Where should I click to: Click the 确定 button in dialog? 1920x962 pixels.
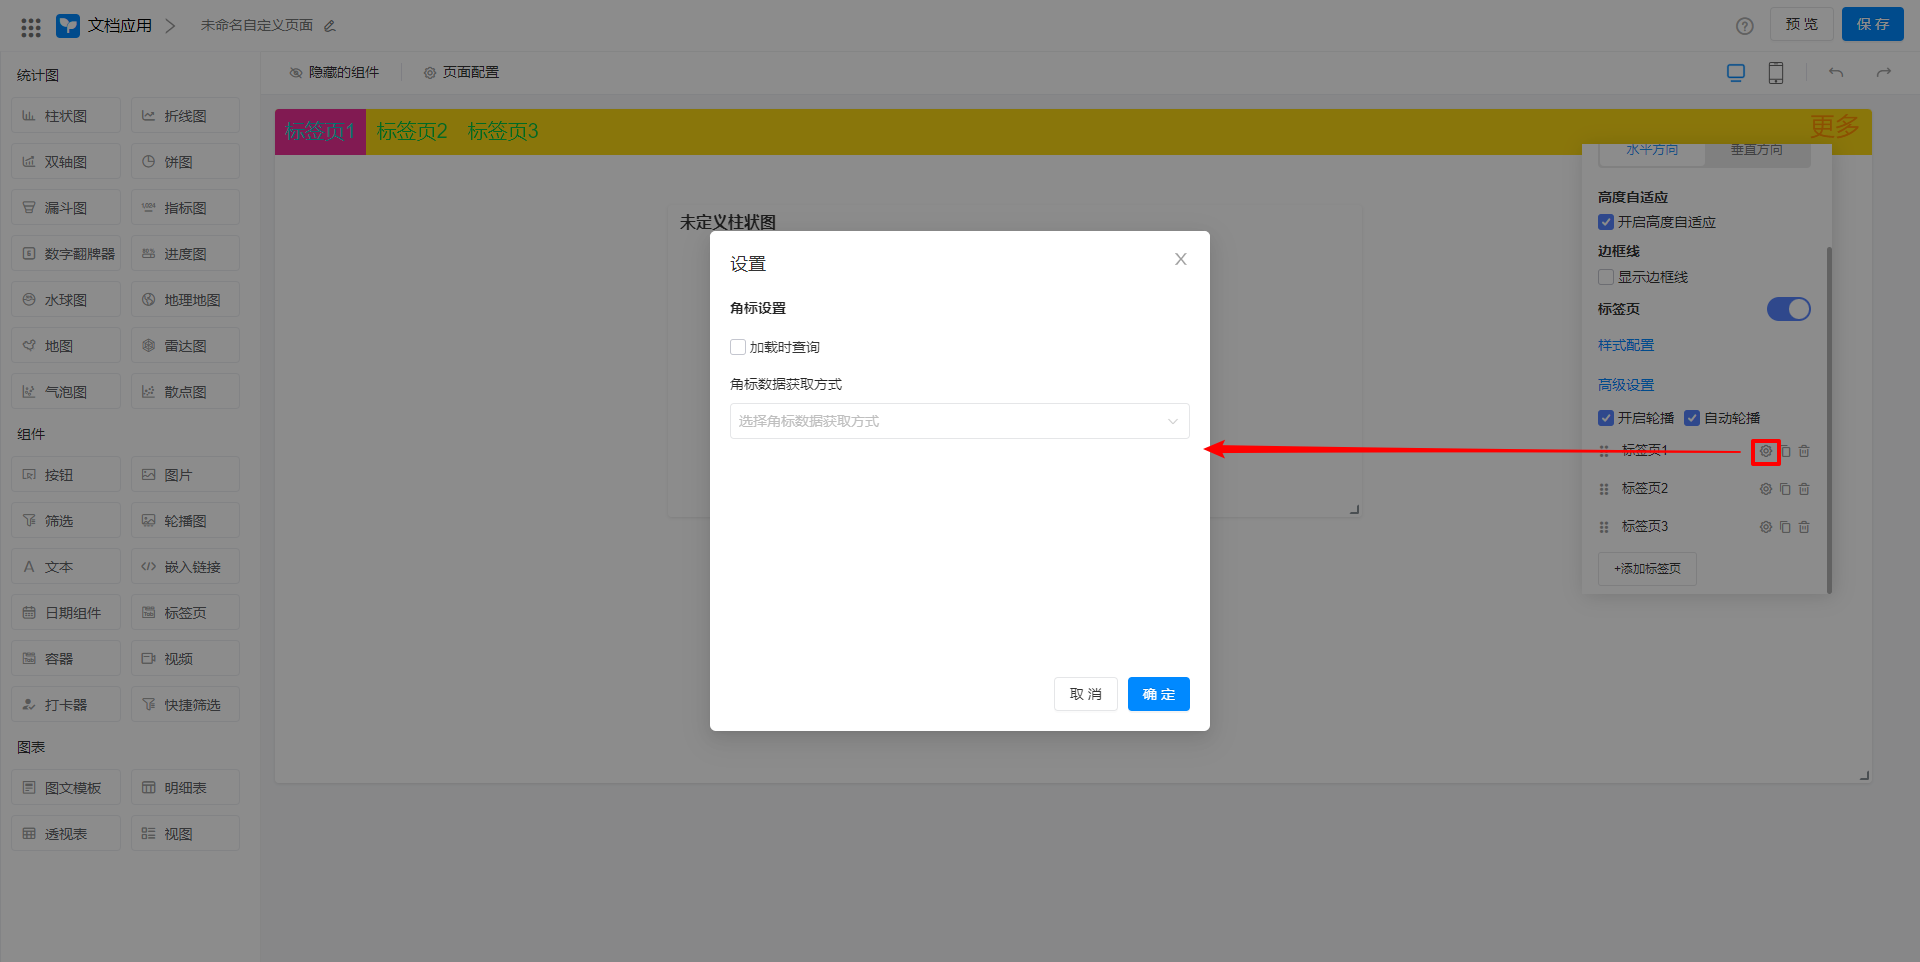[x=1158, y=694]
